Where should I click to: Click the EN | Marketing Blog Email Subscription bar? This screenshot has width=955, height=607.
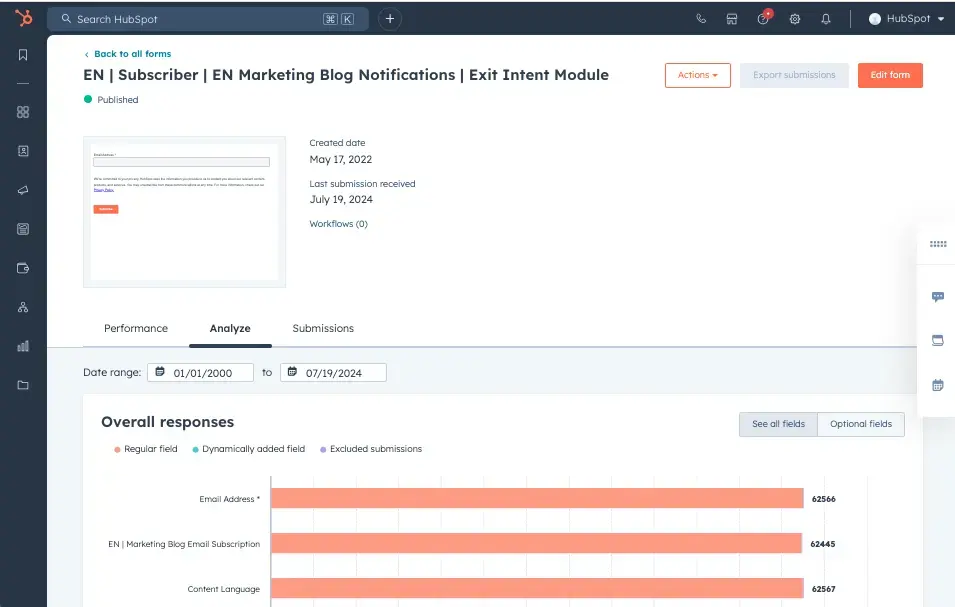point(537,543)
